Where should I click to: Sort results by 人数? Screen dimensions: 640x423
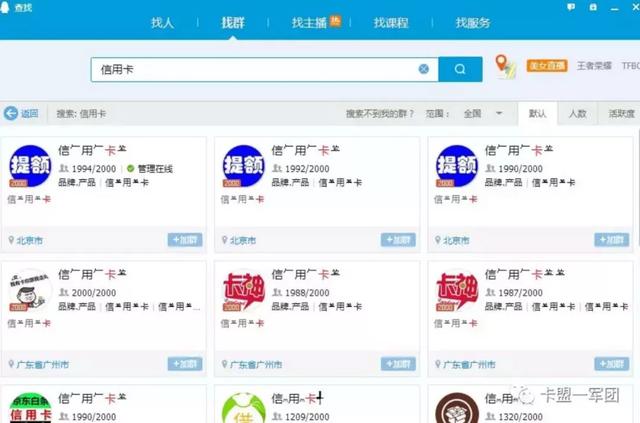578,114
